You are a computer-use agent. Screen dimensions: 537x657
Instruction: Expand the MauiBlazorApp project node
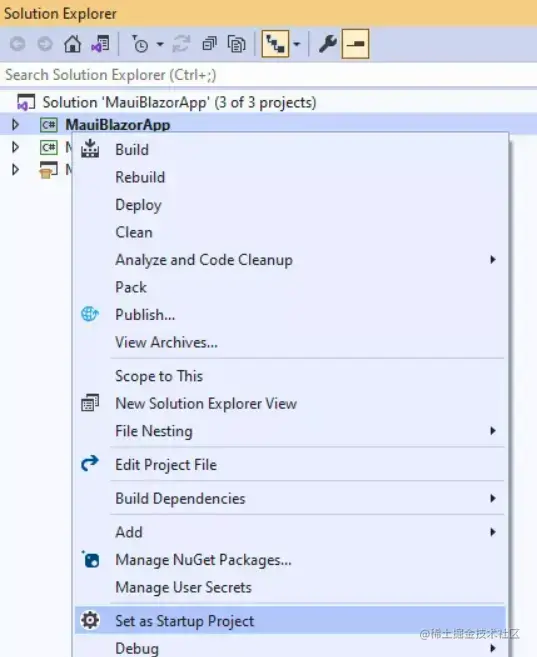click(15, 124)
